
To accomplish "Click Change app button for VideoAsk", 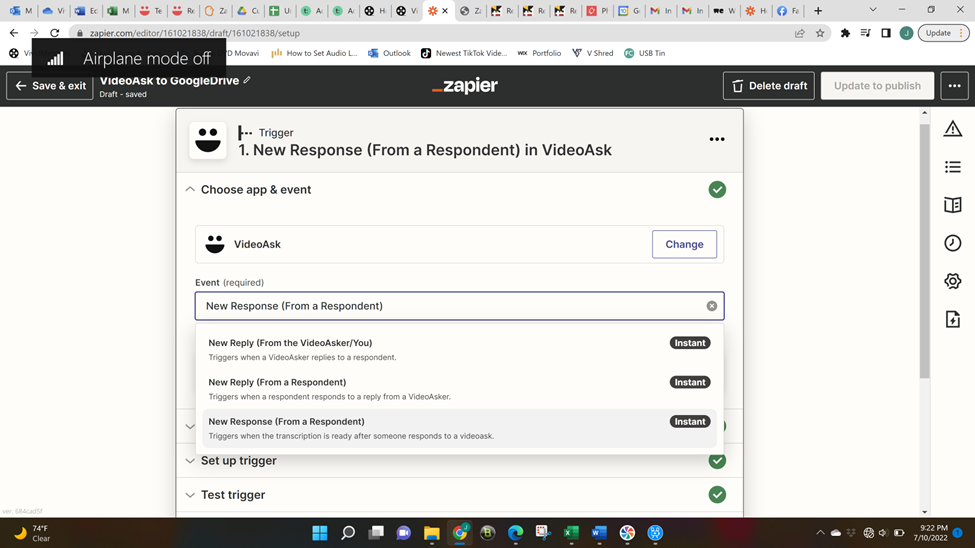I will click(684, 244).
